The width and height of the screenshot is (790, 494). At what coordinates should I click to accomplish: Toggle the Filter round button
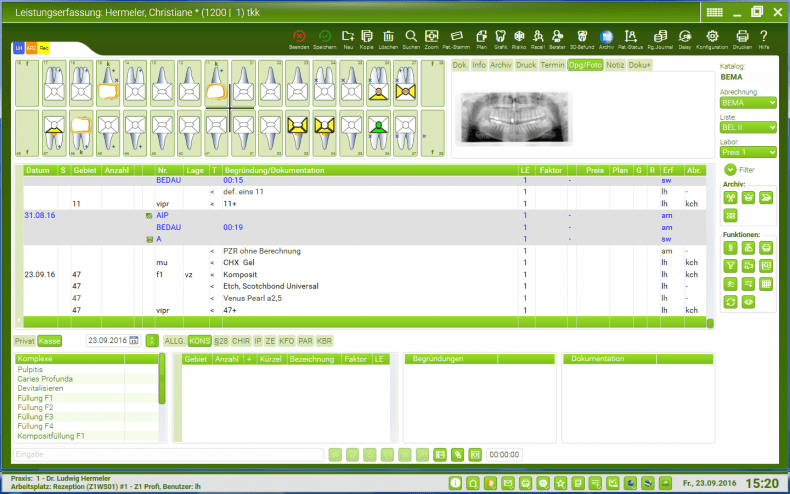point(730,169)
